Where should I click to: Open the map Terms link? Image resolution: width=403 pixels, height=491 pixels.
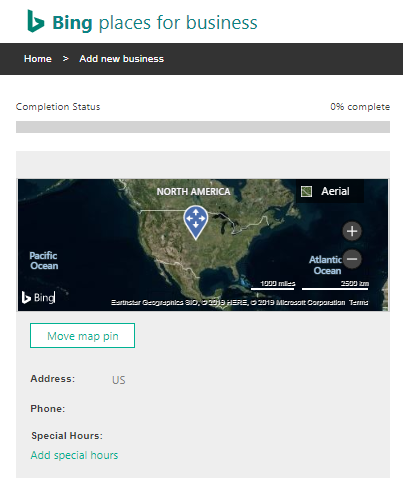pos(359,302)
